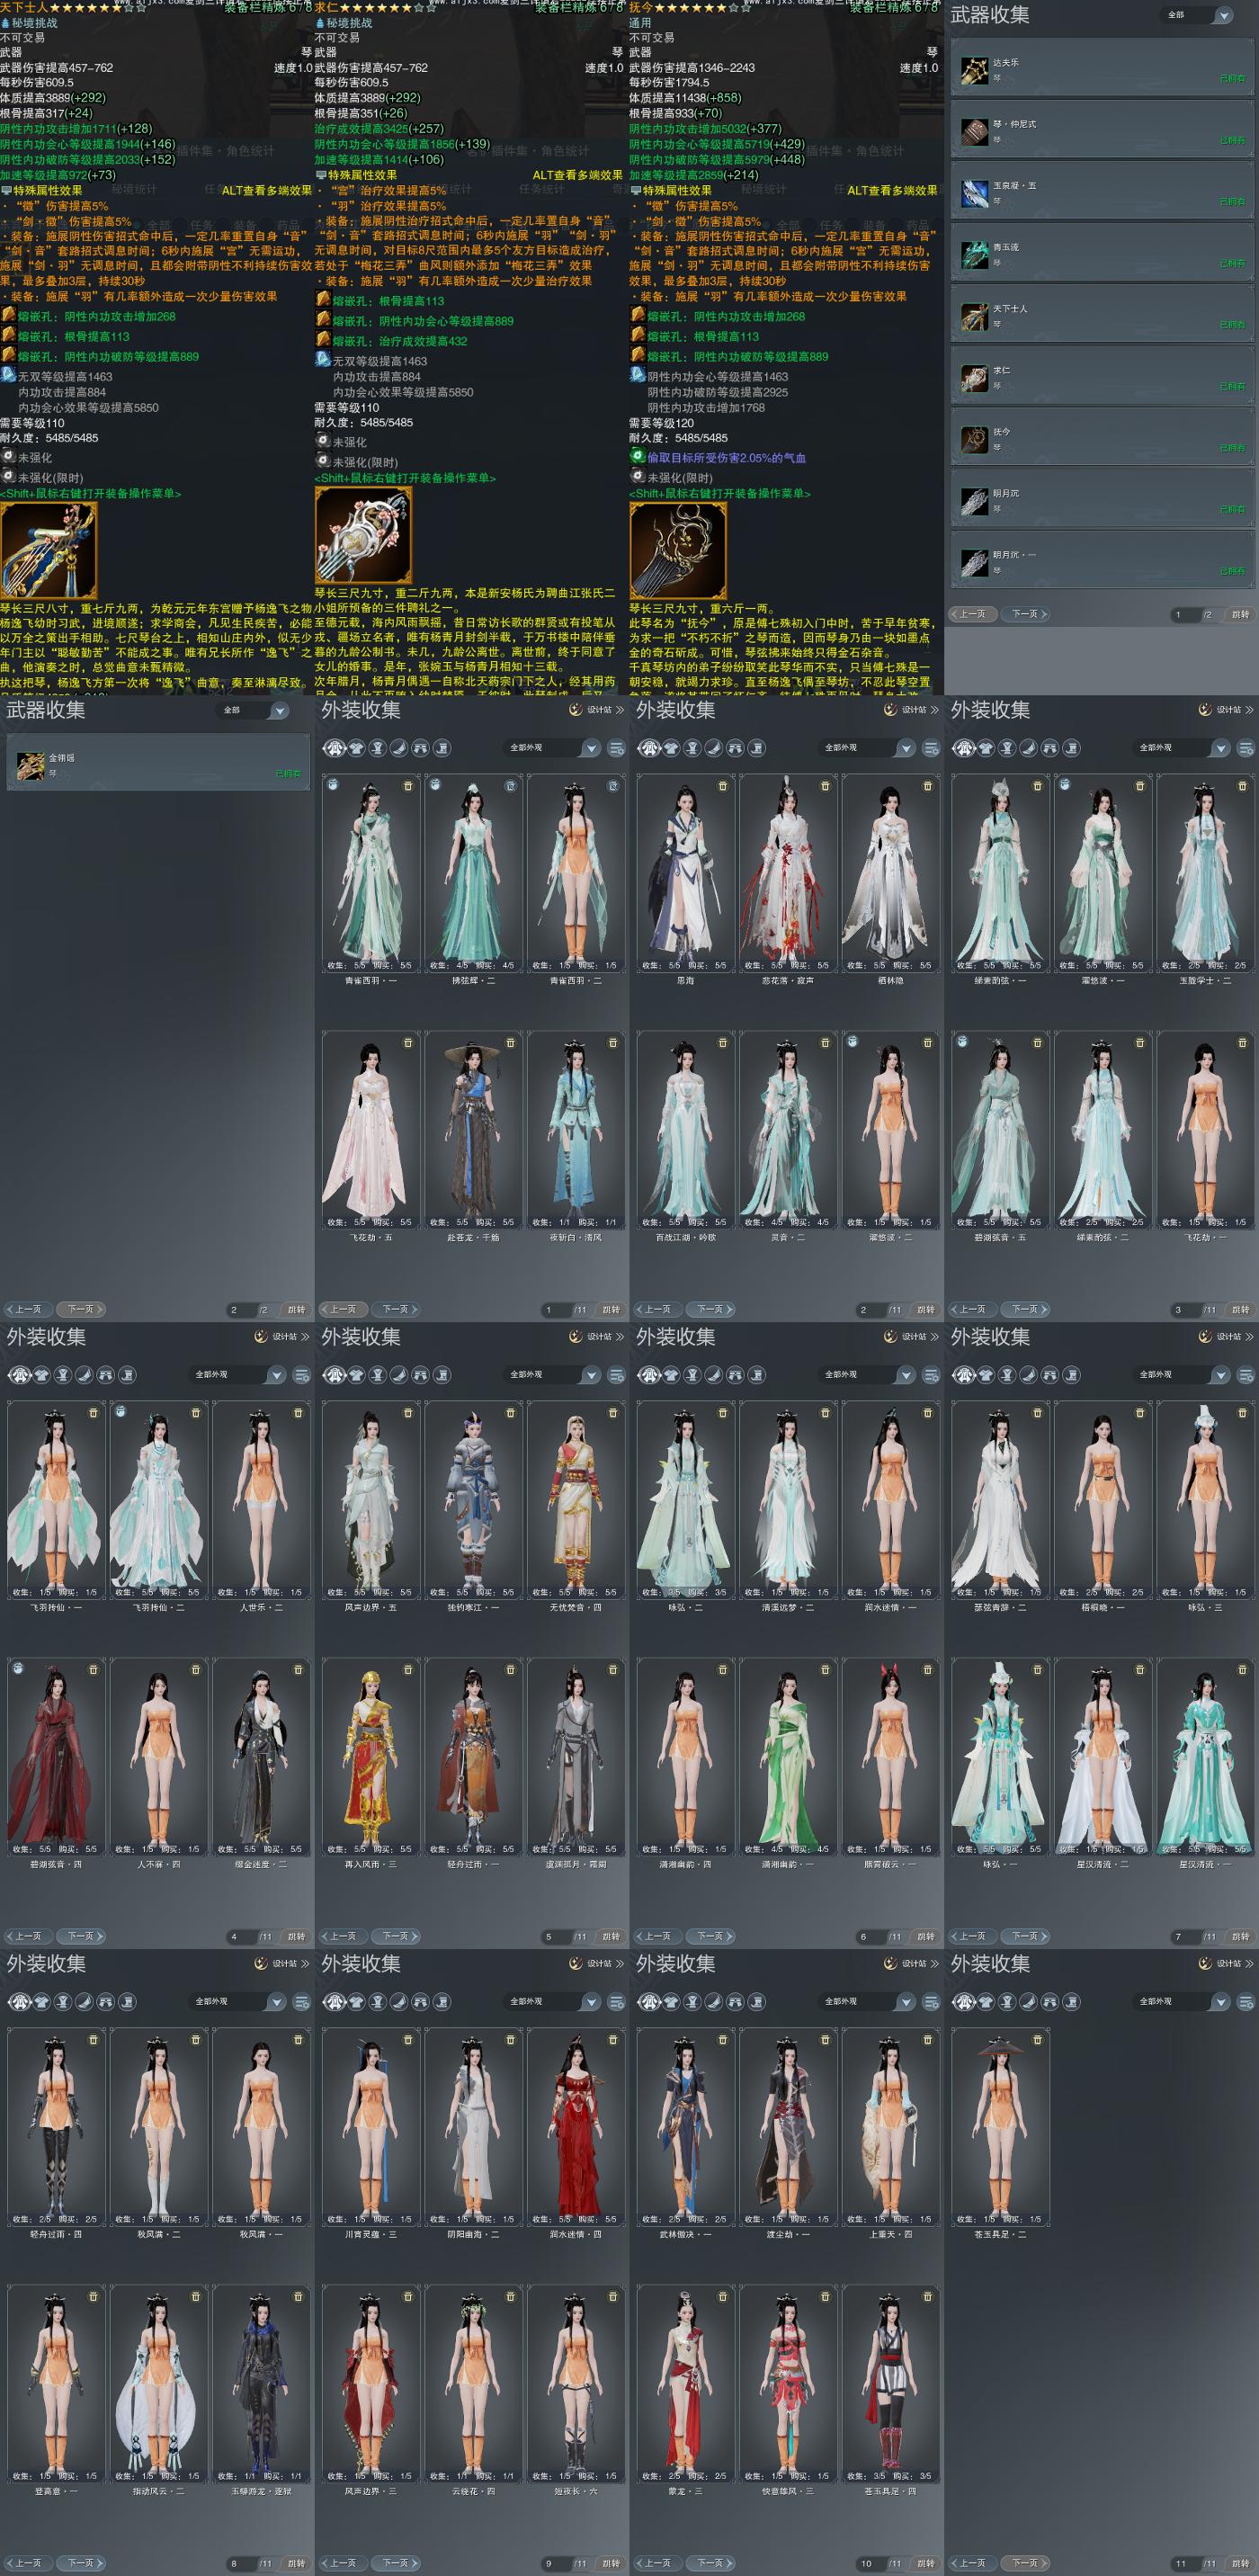Click 求仁 icon in the weapon collection list
This screenshot has width=1259, height=2576.
[x=974, y=378]
